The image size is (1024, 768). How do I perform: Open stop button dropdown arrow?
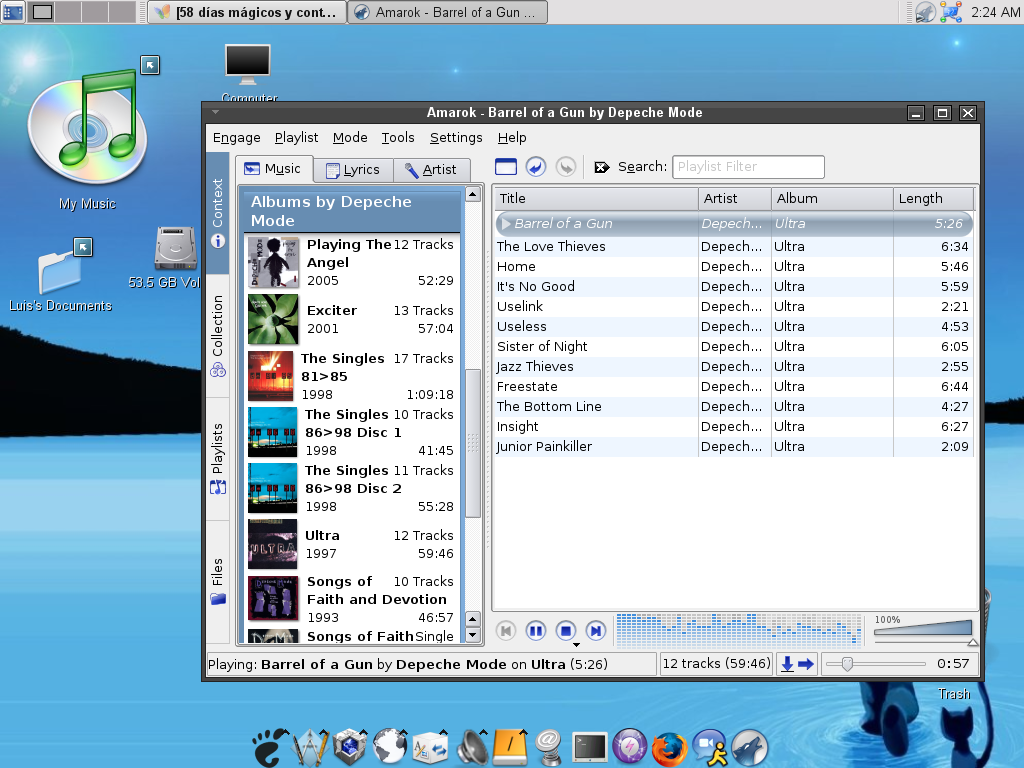coord(576,645)
